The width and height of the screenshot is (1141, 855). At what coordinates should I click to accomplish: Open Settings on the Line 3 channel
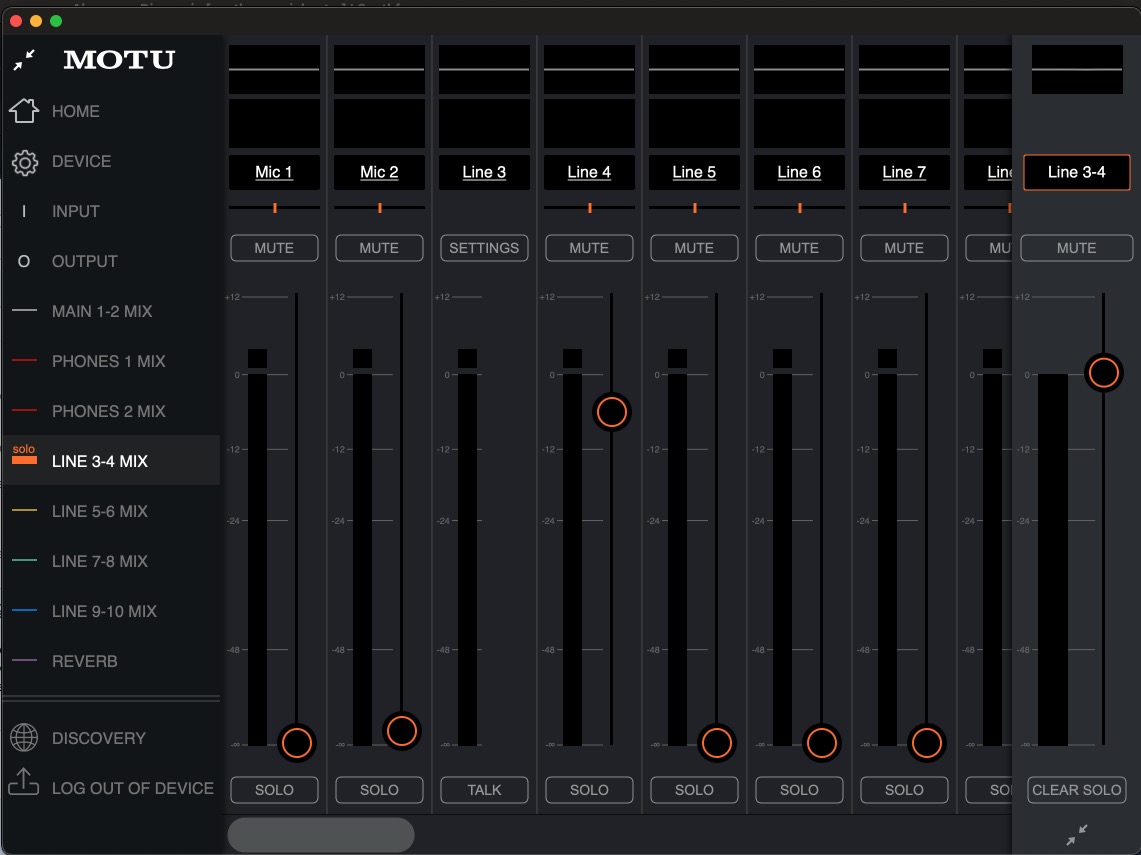click(484, 248)
